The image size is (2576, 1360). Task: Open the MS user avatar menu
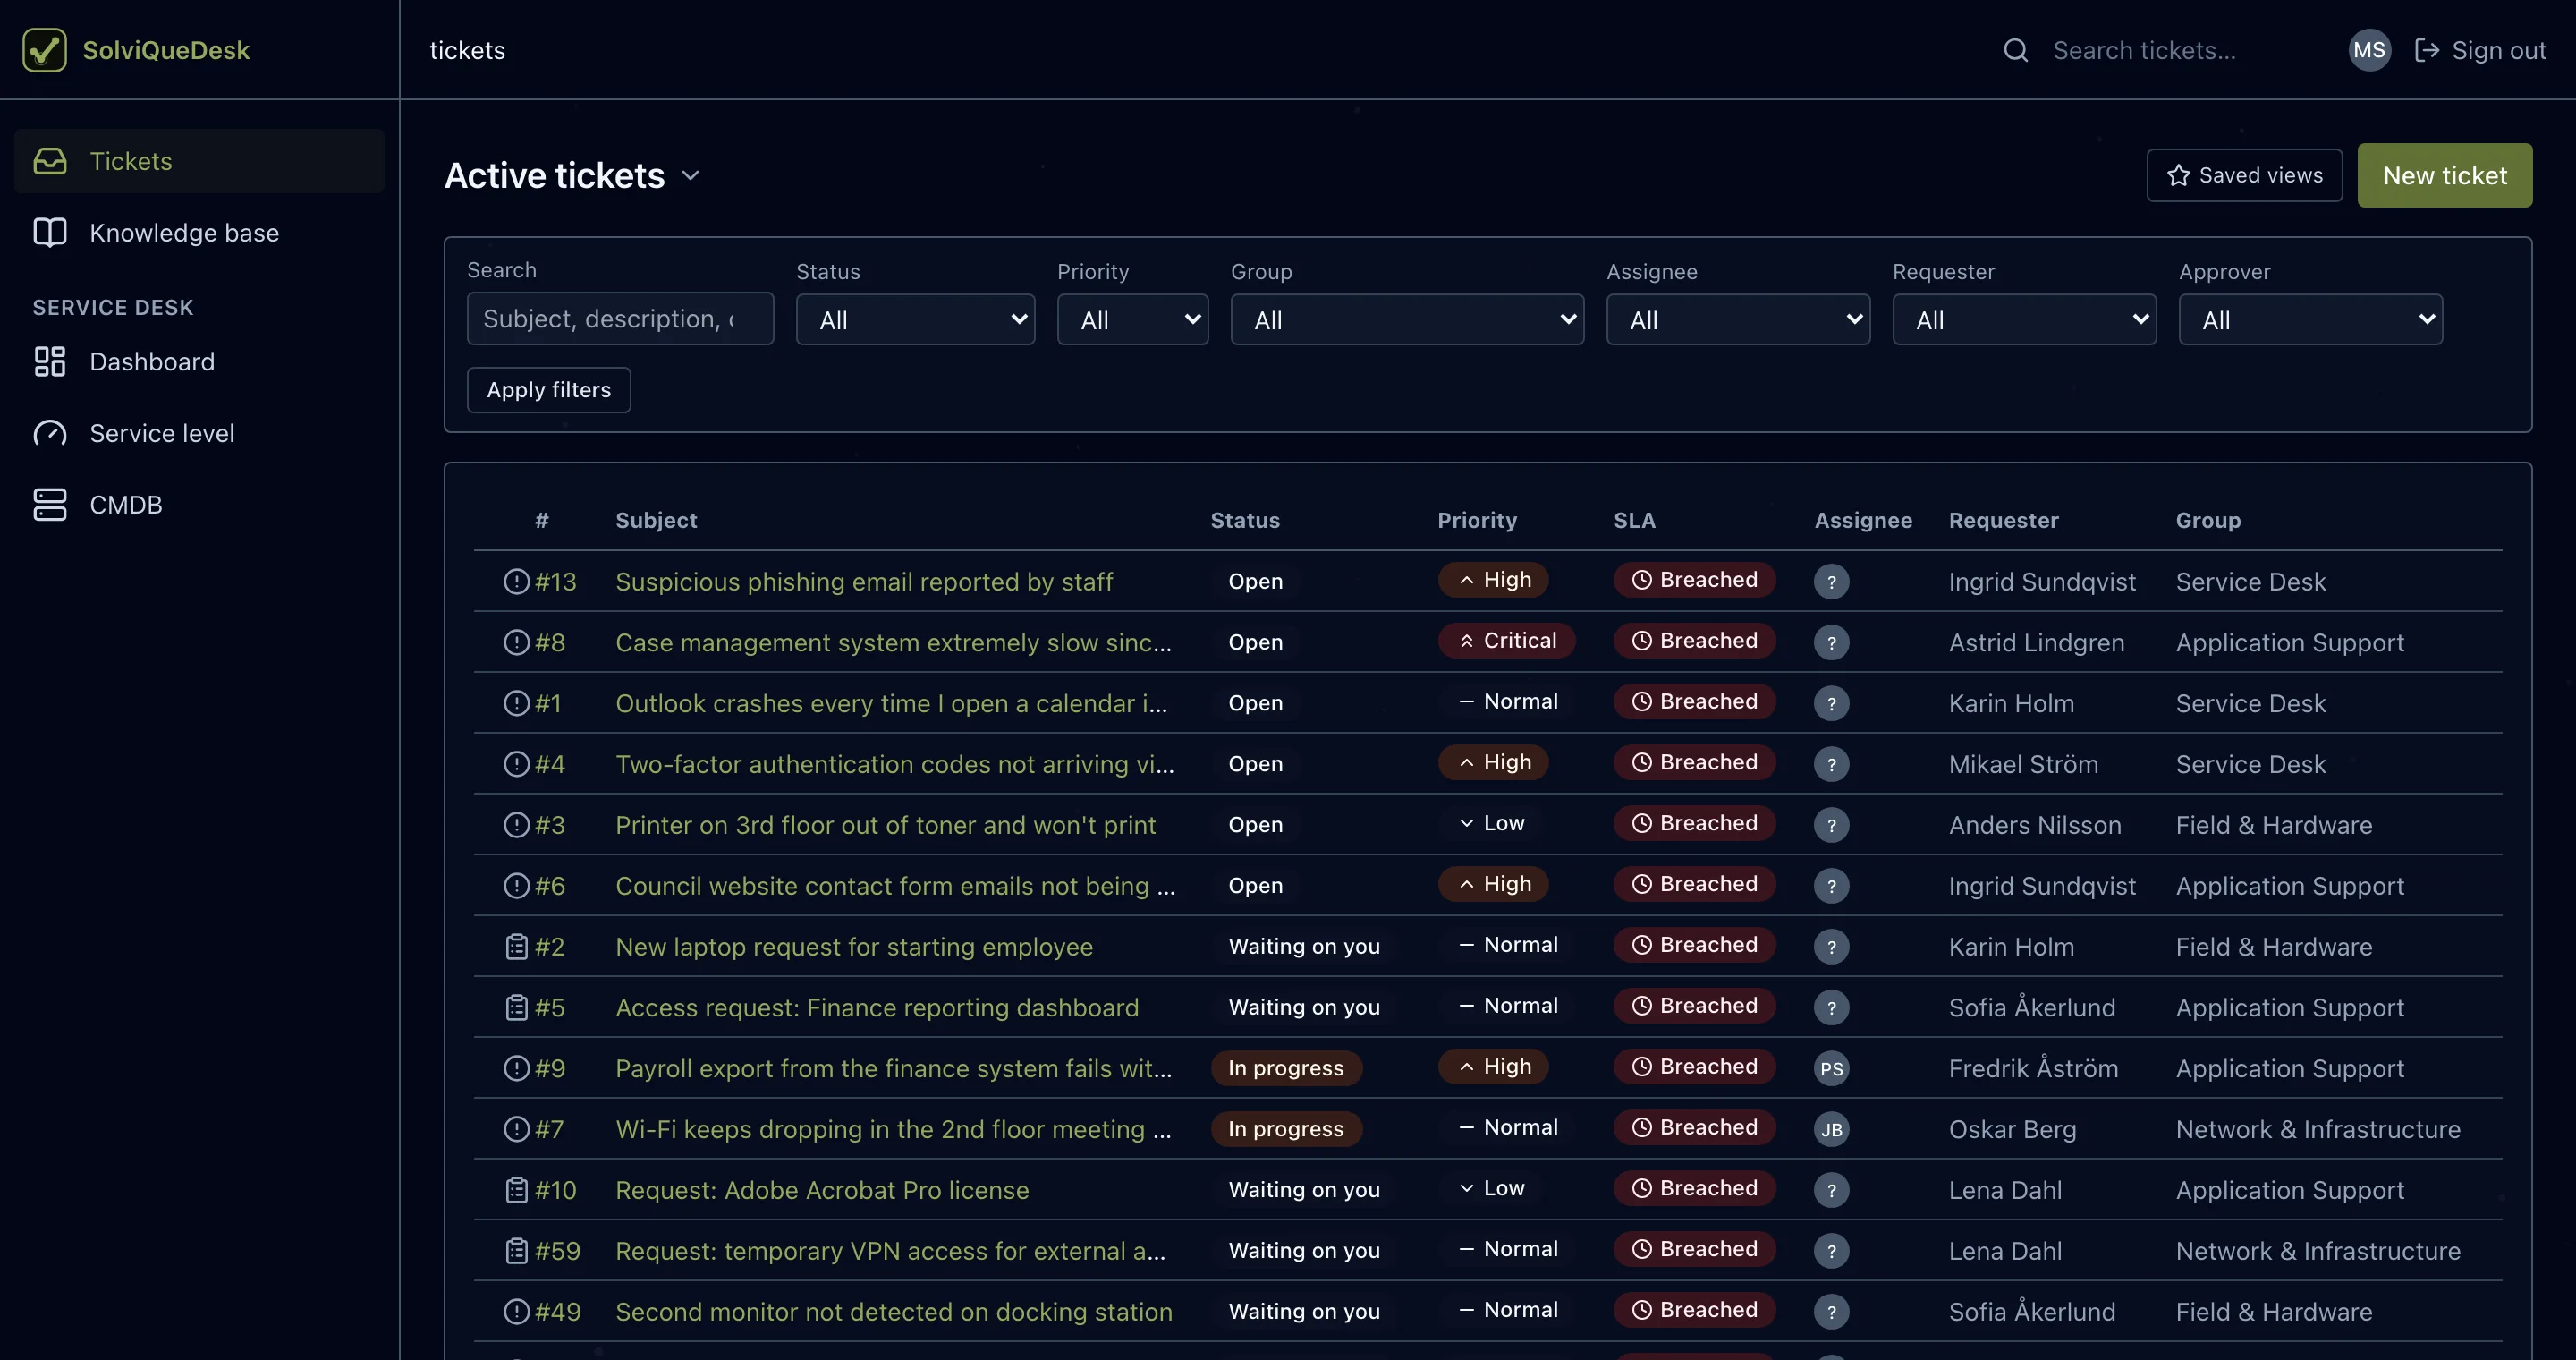[2369, 50]
